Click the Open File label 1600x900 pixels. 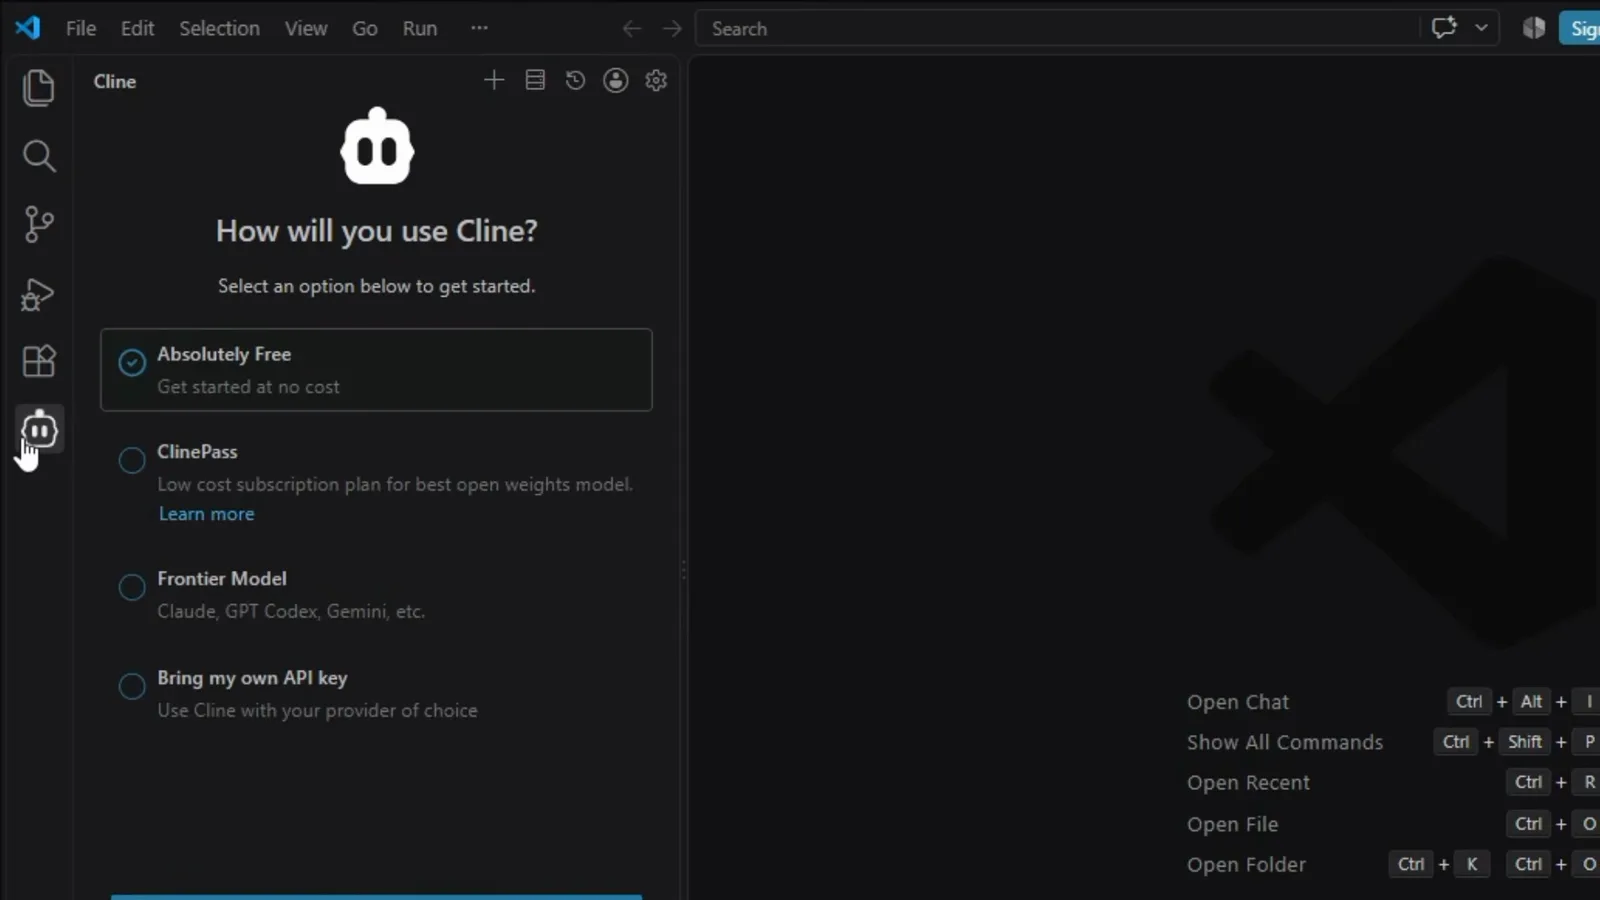point(1232,824)
